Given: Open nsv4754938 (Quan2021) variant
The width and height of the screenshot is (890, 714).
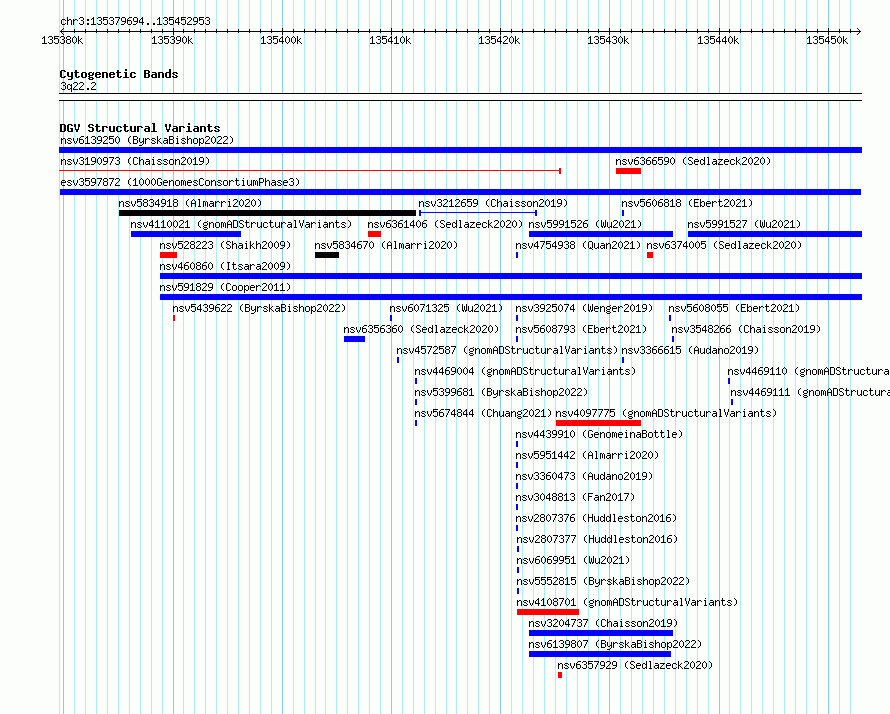Looking at the screenshot, I should [x=578, y=245].
